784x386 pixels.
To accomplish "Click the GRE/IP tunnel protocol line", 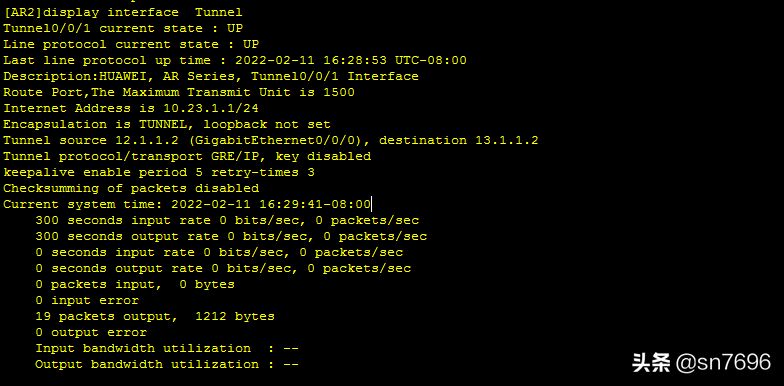I will click(187, 156).
